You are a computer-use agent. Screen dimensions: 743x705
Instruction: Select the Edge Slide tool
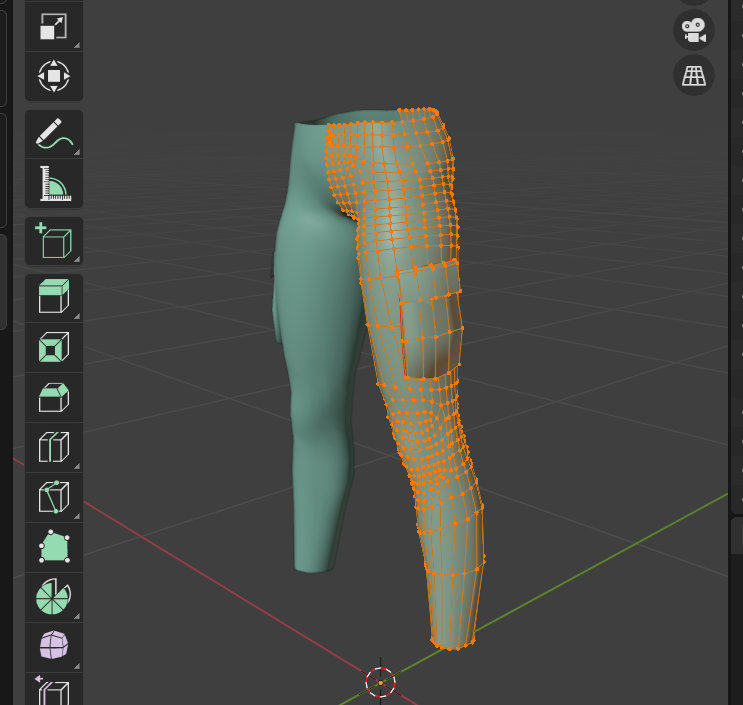coord(54,690)
